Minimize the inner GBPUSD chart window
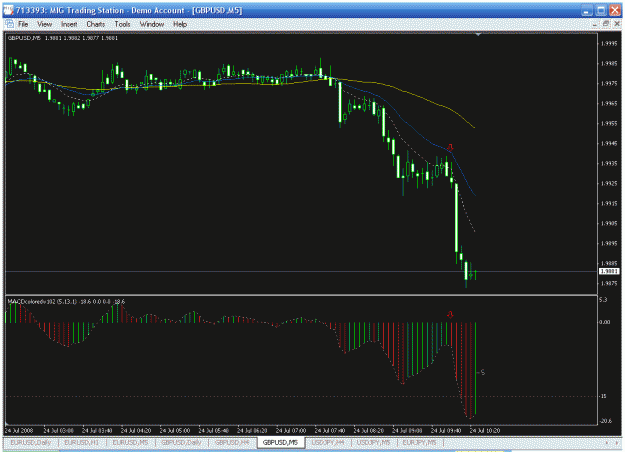The width and height of the screenshot is (625, 452). (x=595, y=24)
